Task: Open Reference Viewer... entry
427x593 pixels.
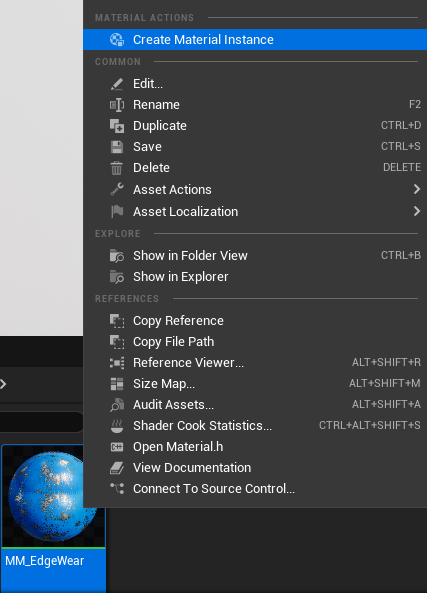Action: click(x=255, y=363)
